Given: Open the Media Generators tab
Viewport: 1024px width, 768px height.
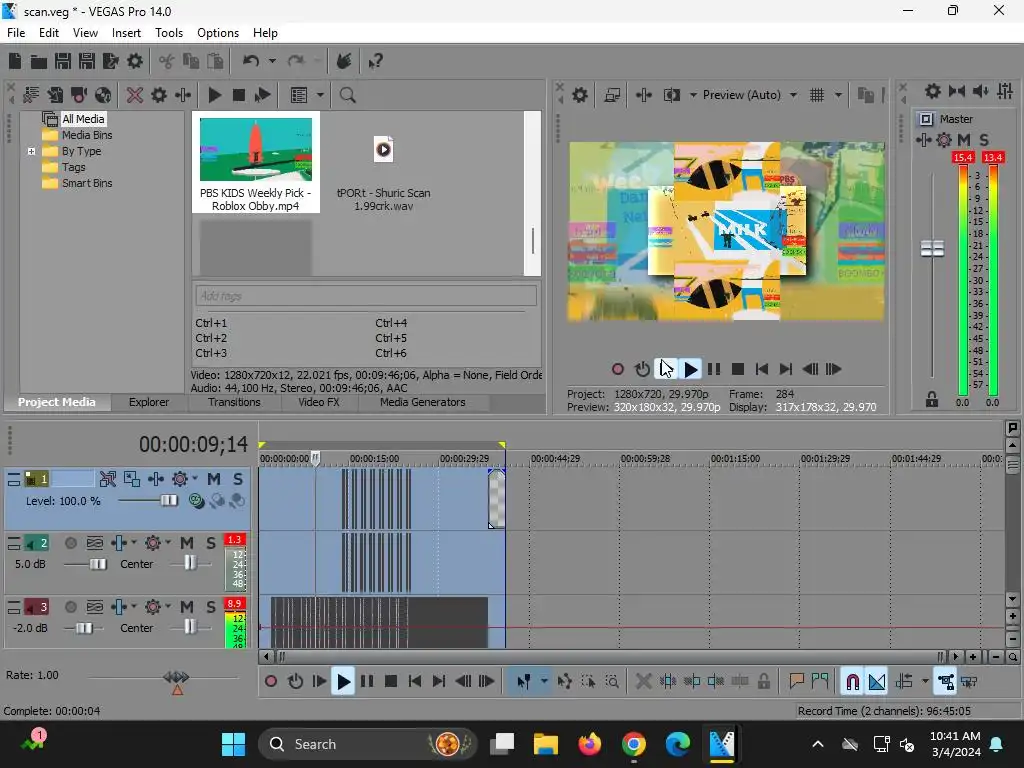Looking at the screenshot, I should click(x=423, y=402).
